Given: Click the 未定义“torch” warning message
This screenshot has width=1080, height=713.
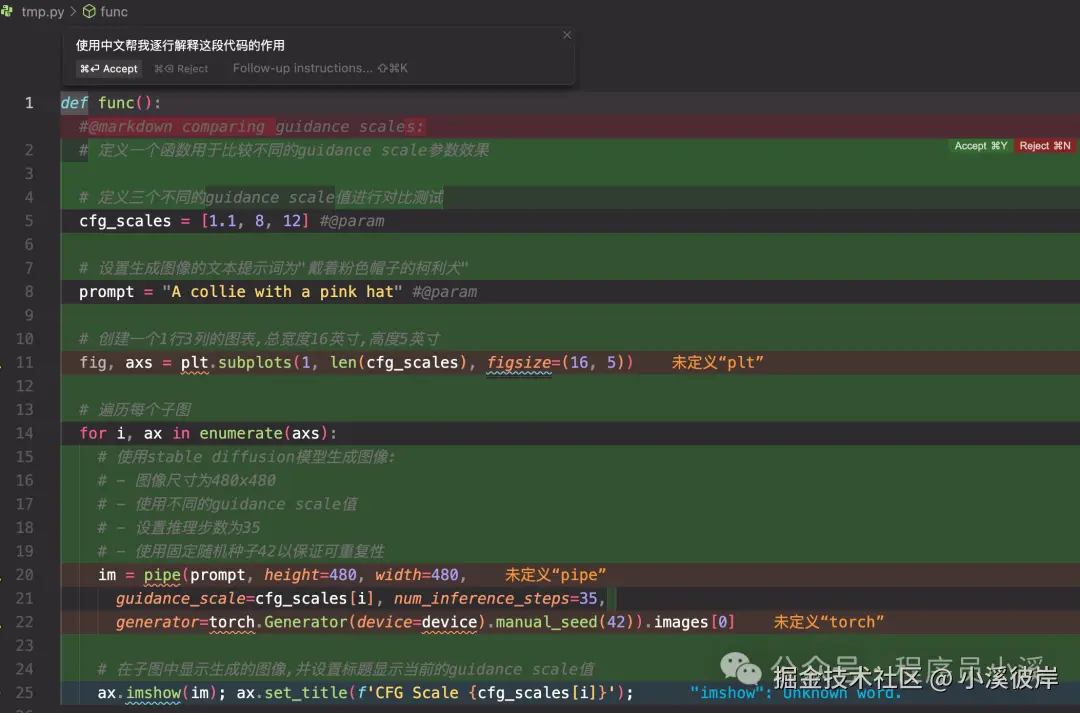Looking at the screenshot, I should (829, 622).
